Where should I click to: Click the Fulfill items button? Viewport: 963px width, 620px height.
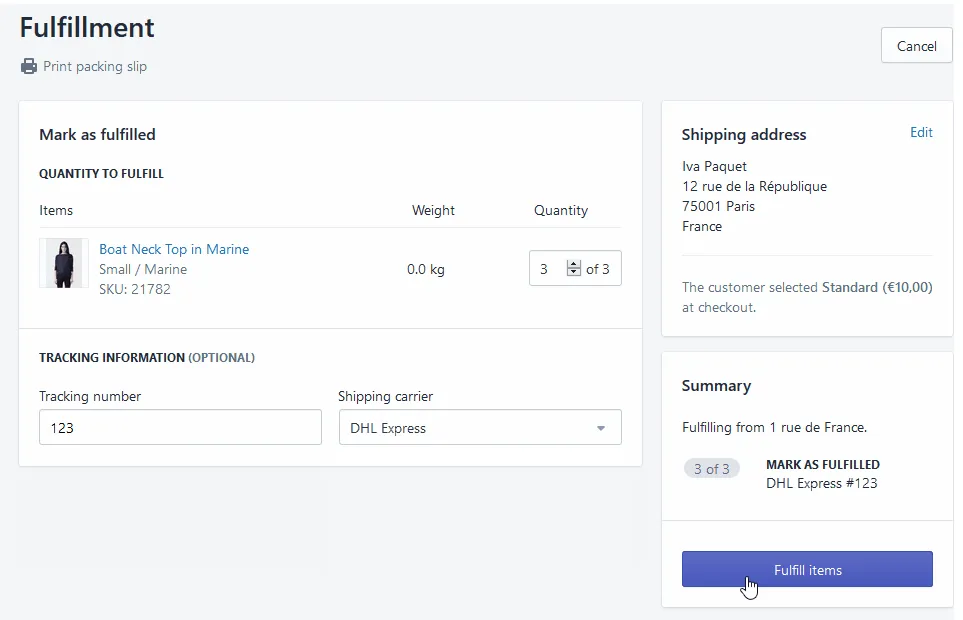[x=807, y=569]
